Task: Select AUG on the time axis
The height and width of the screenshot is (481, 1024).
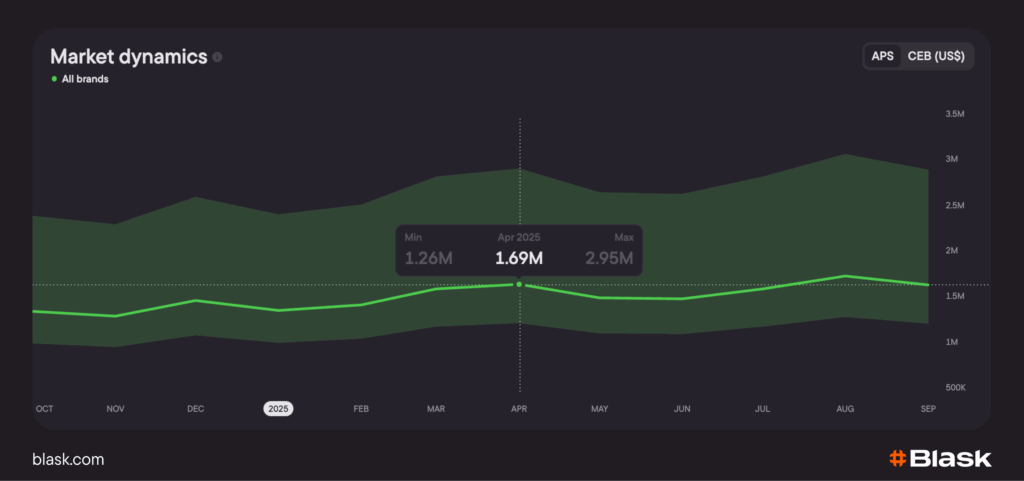Action: (845, 409)
